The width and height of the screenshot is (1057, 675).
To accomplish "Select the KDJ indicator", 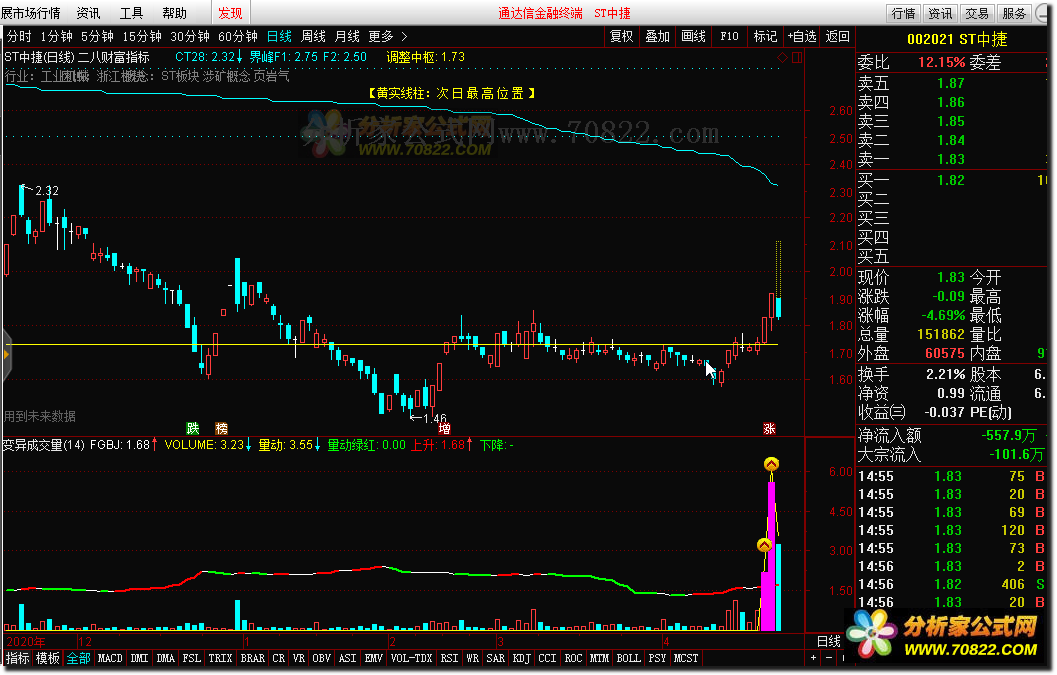I will coord(522,658).
